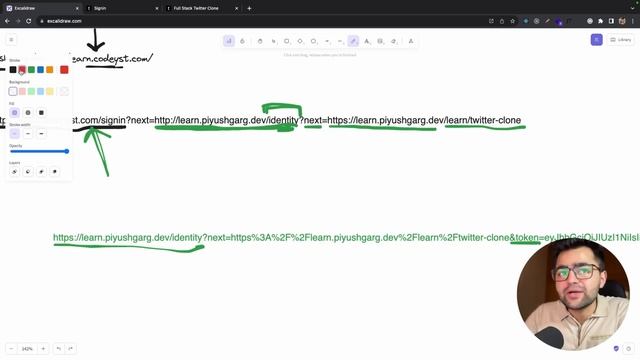Select the Rectangle shape tool
The width and height of the screenshot is (640, 360).
click(x=287, y=41)
